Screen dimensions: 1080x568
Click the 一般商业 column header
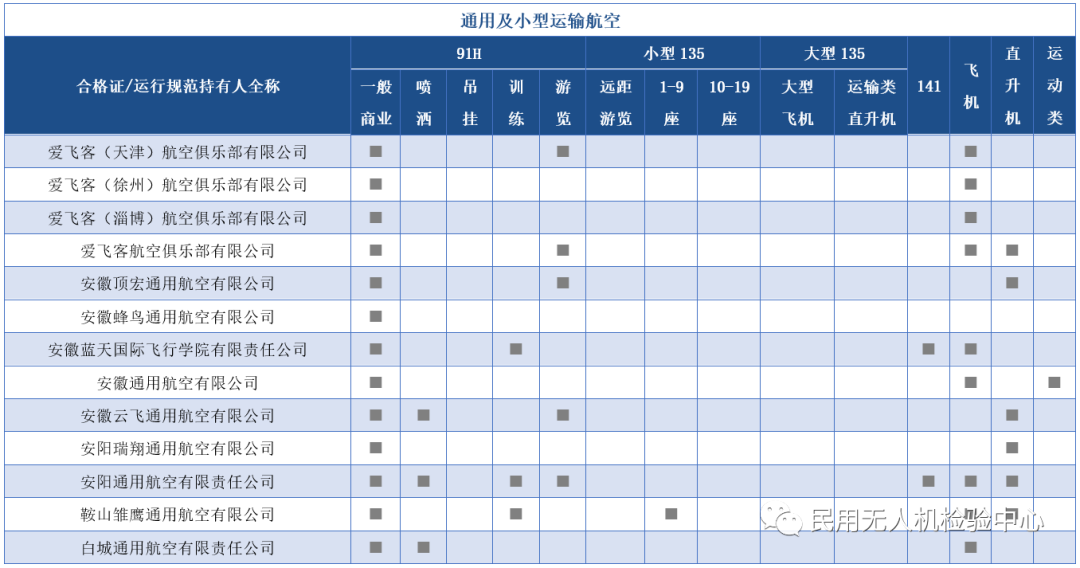coord(375,103)
